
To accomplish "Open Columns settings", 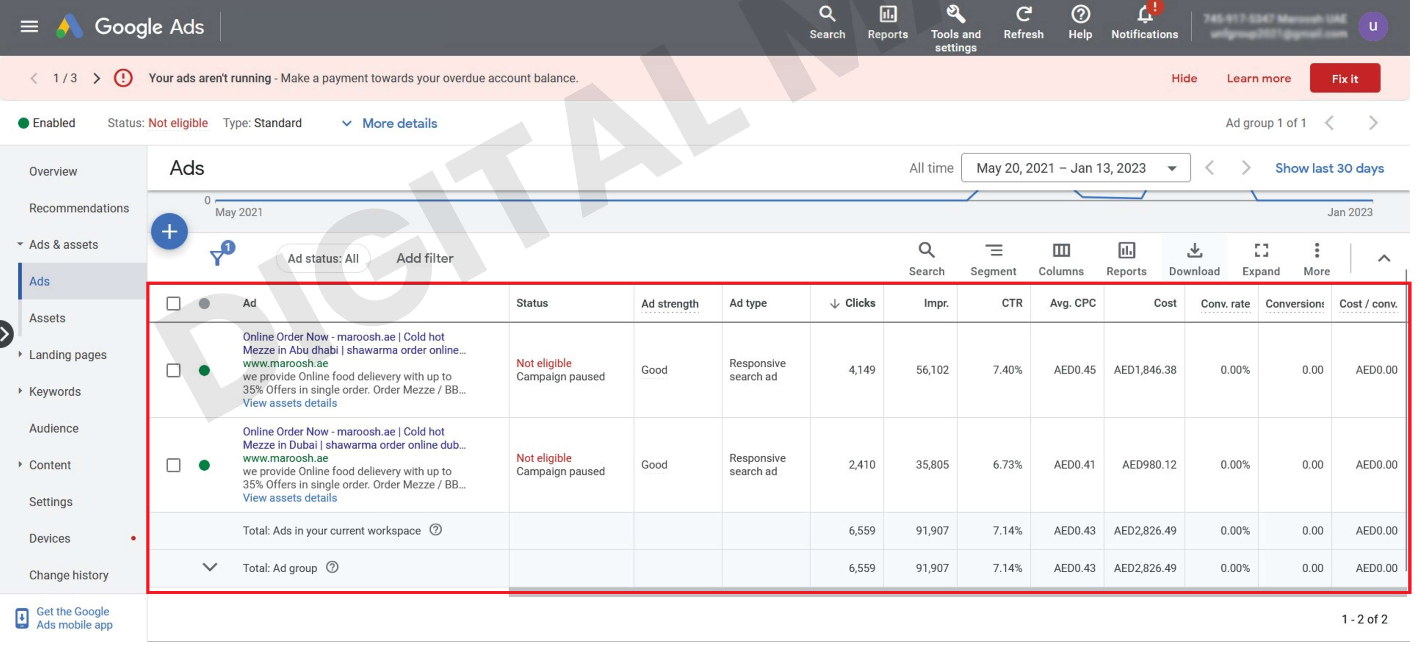I will tap(1061, 259).
